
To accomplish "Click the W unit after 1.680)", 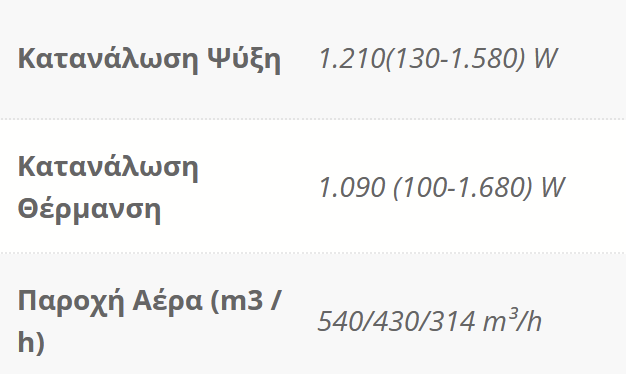I will point(553,188).
